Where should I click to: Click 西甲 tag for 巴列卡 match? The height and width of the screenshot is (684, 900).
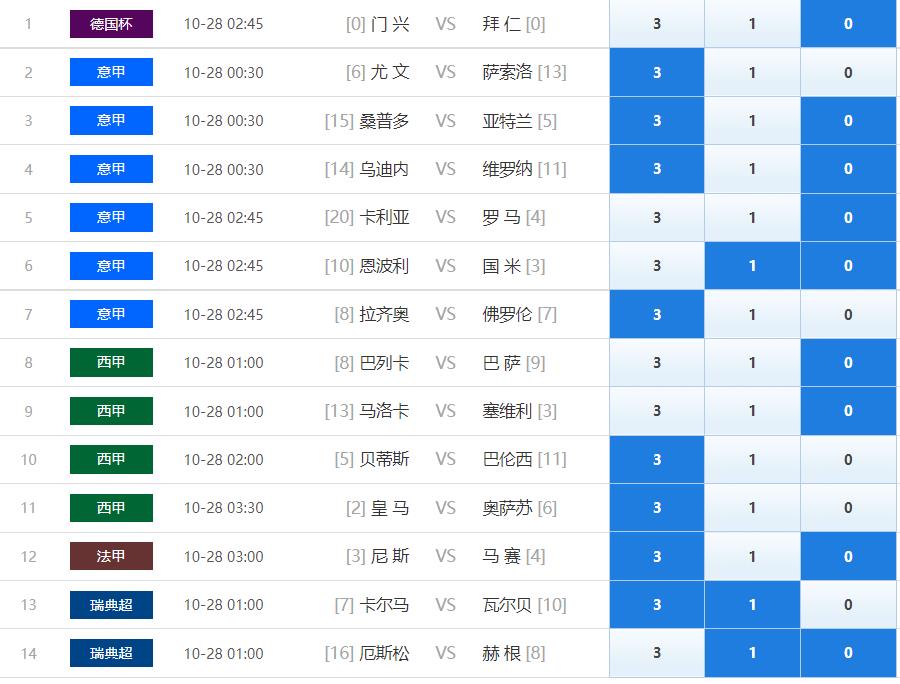point(111,363)
